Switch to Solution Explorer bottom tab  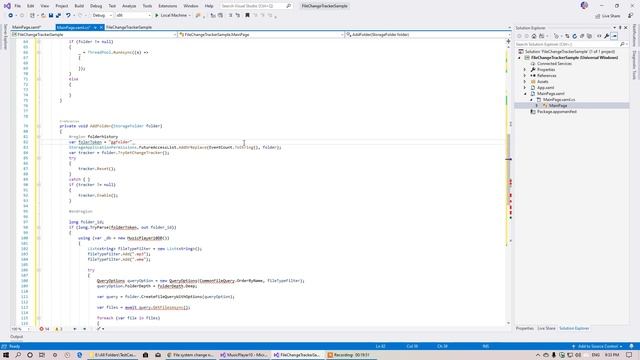click(574, 328)
